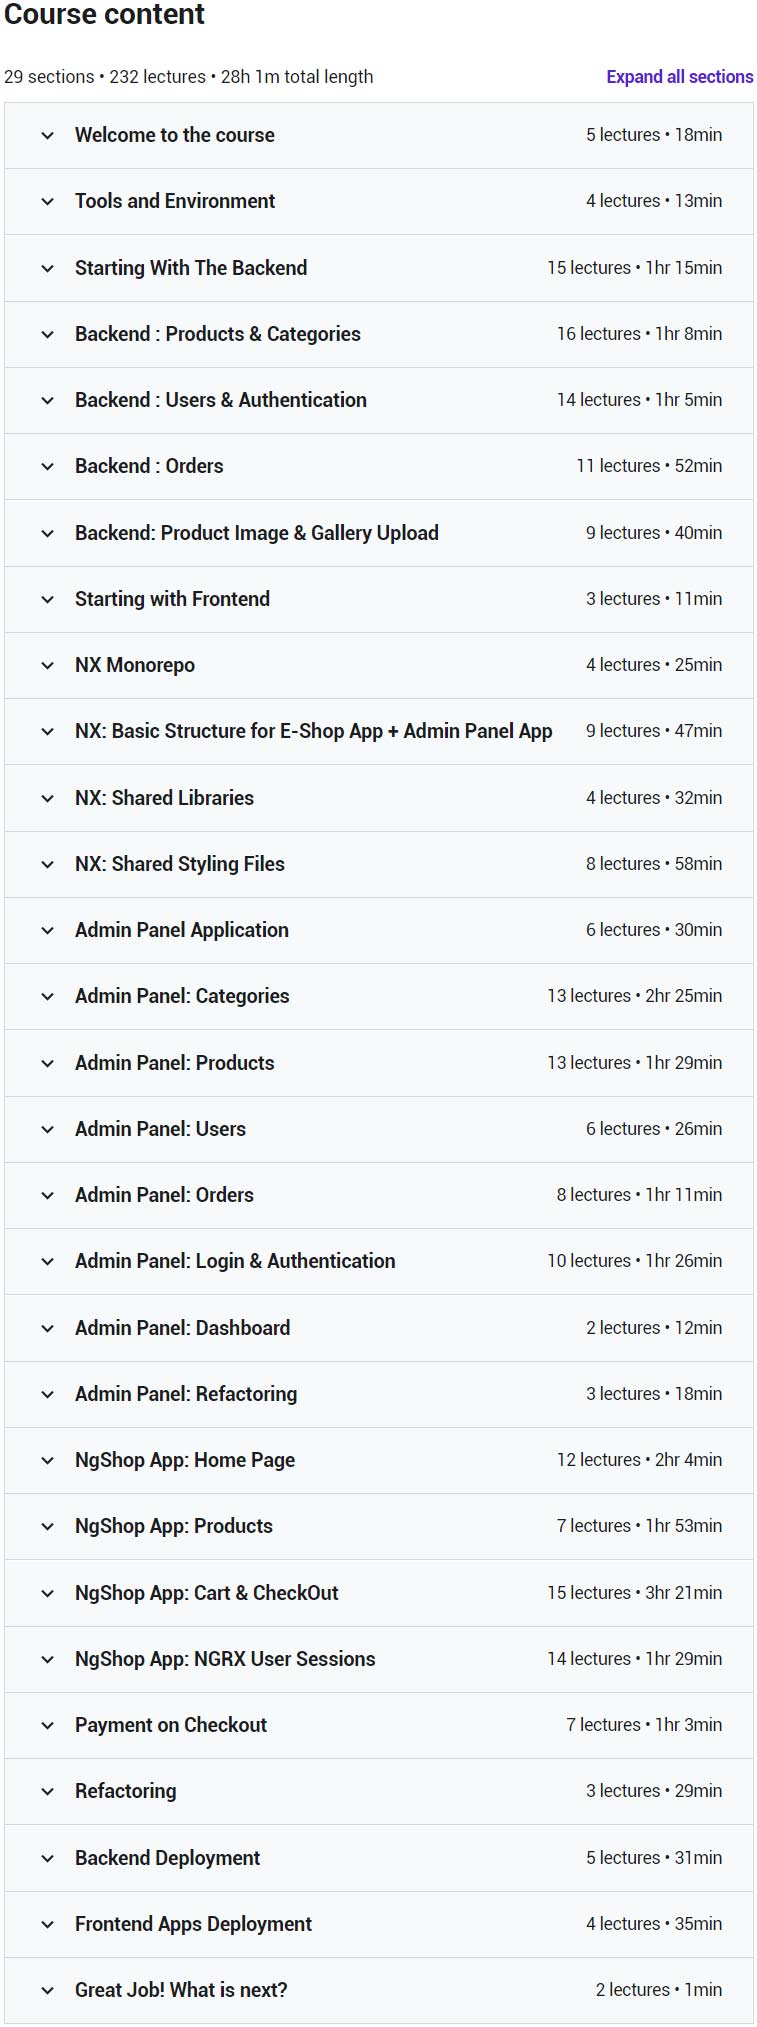757x2027 pixels.
Task: Open the Tools and Environment chevron
Action: [47, 201]
